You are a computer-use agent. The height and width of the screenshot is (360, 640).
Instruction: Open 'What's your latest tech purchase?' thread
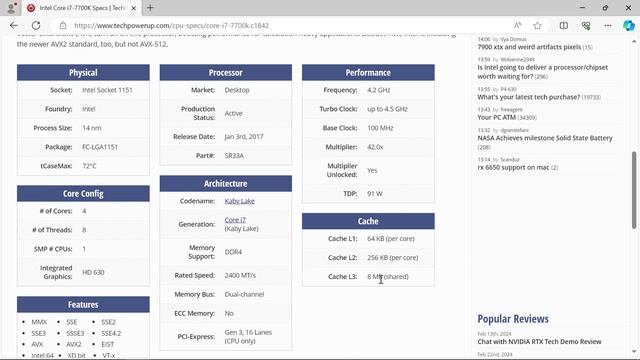pyautogui.click(x=529, y=97)
